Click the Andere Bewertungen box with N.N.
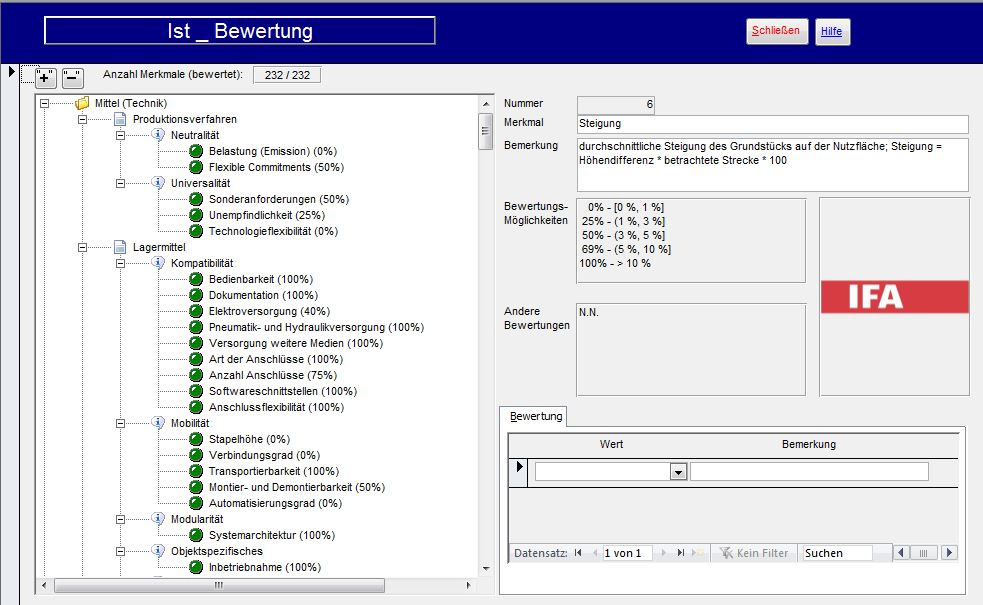The height and width of the screenshot is (605, 983). (691, 350)
